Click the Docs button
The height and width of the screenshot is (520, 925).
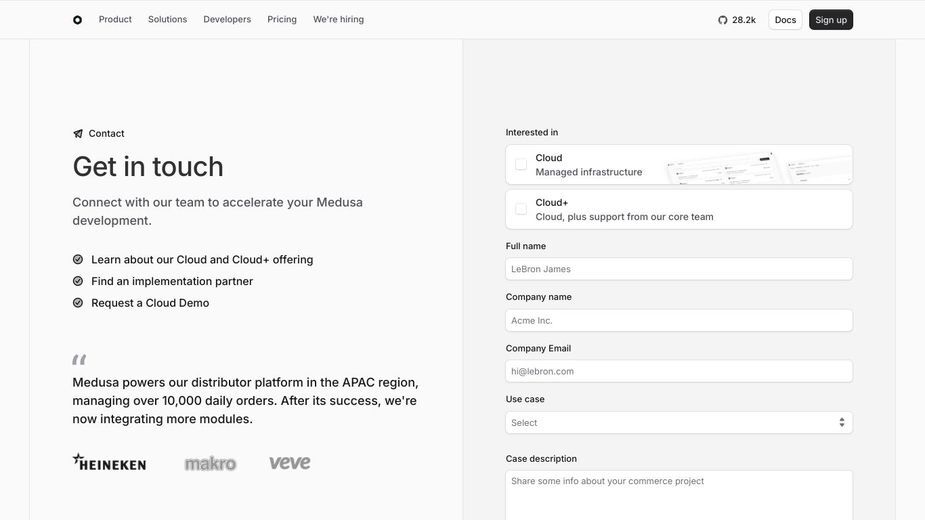pyautogui.click(x=785, y=20)
